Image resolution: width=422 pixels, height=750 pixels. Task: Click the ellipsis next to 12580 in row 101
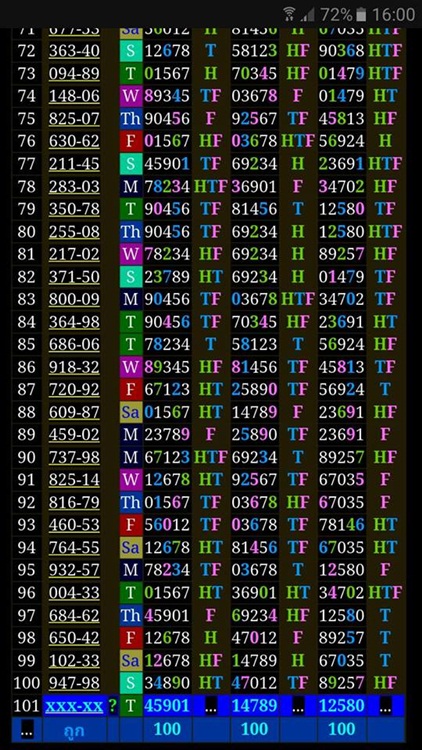click(385, 706)
